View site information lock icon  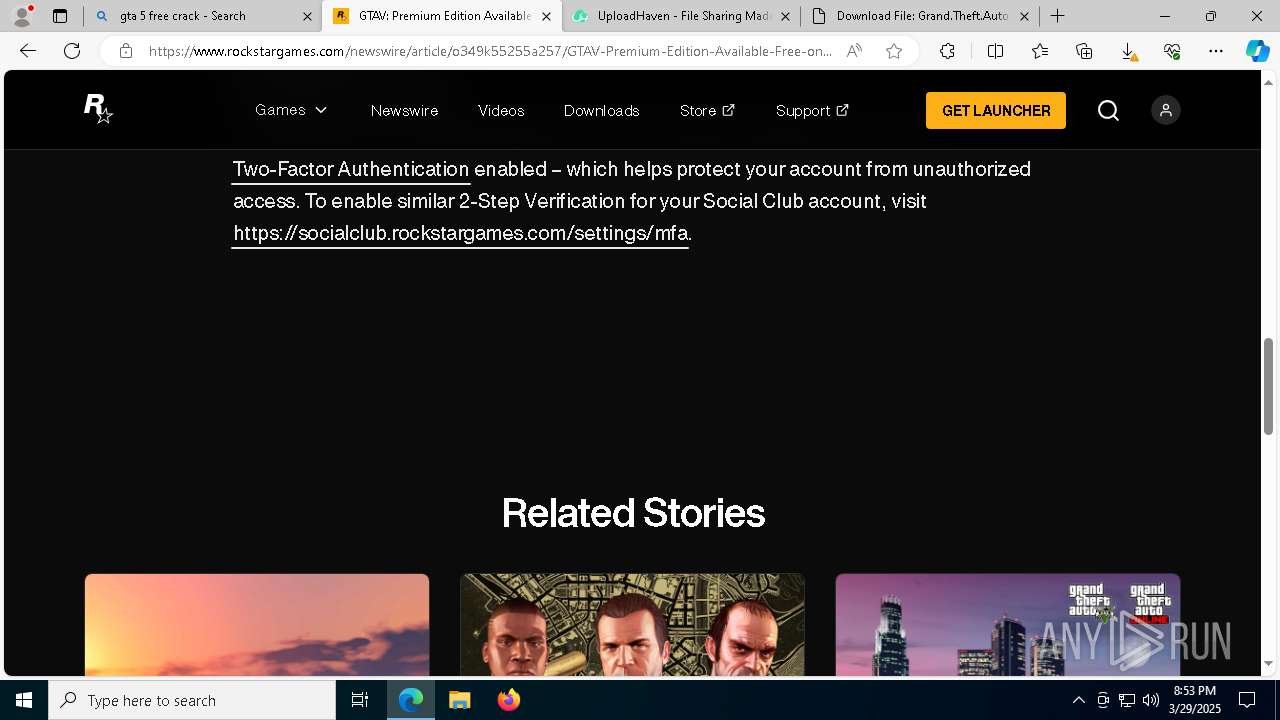(126, 51)
